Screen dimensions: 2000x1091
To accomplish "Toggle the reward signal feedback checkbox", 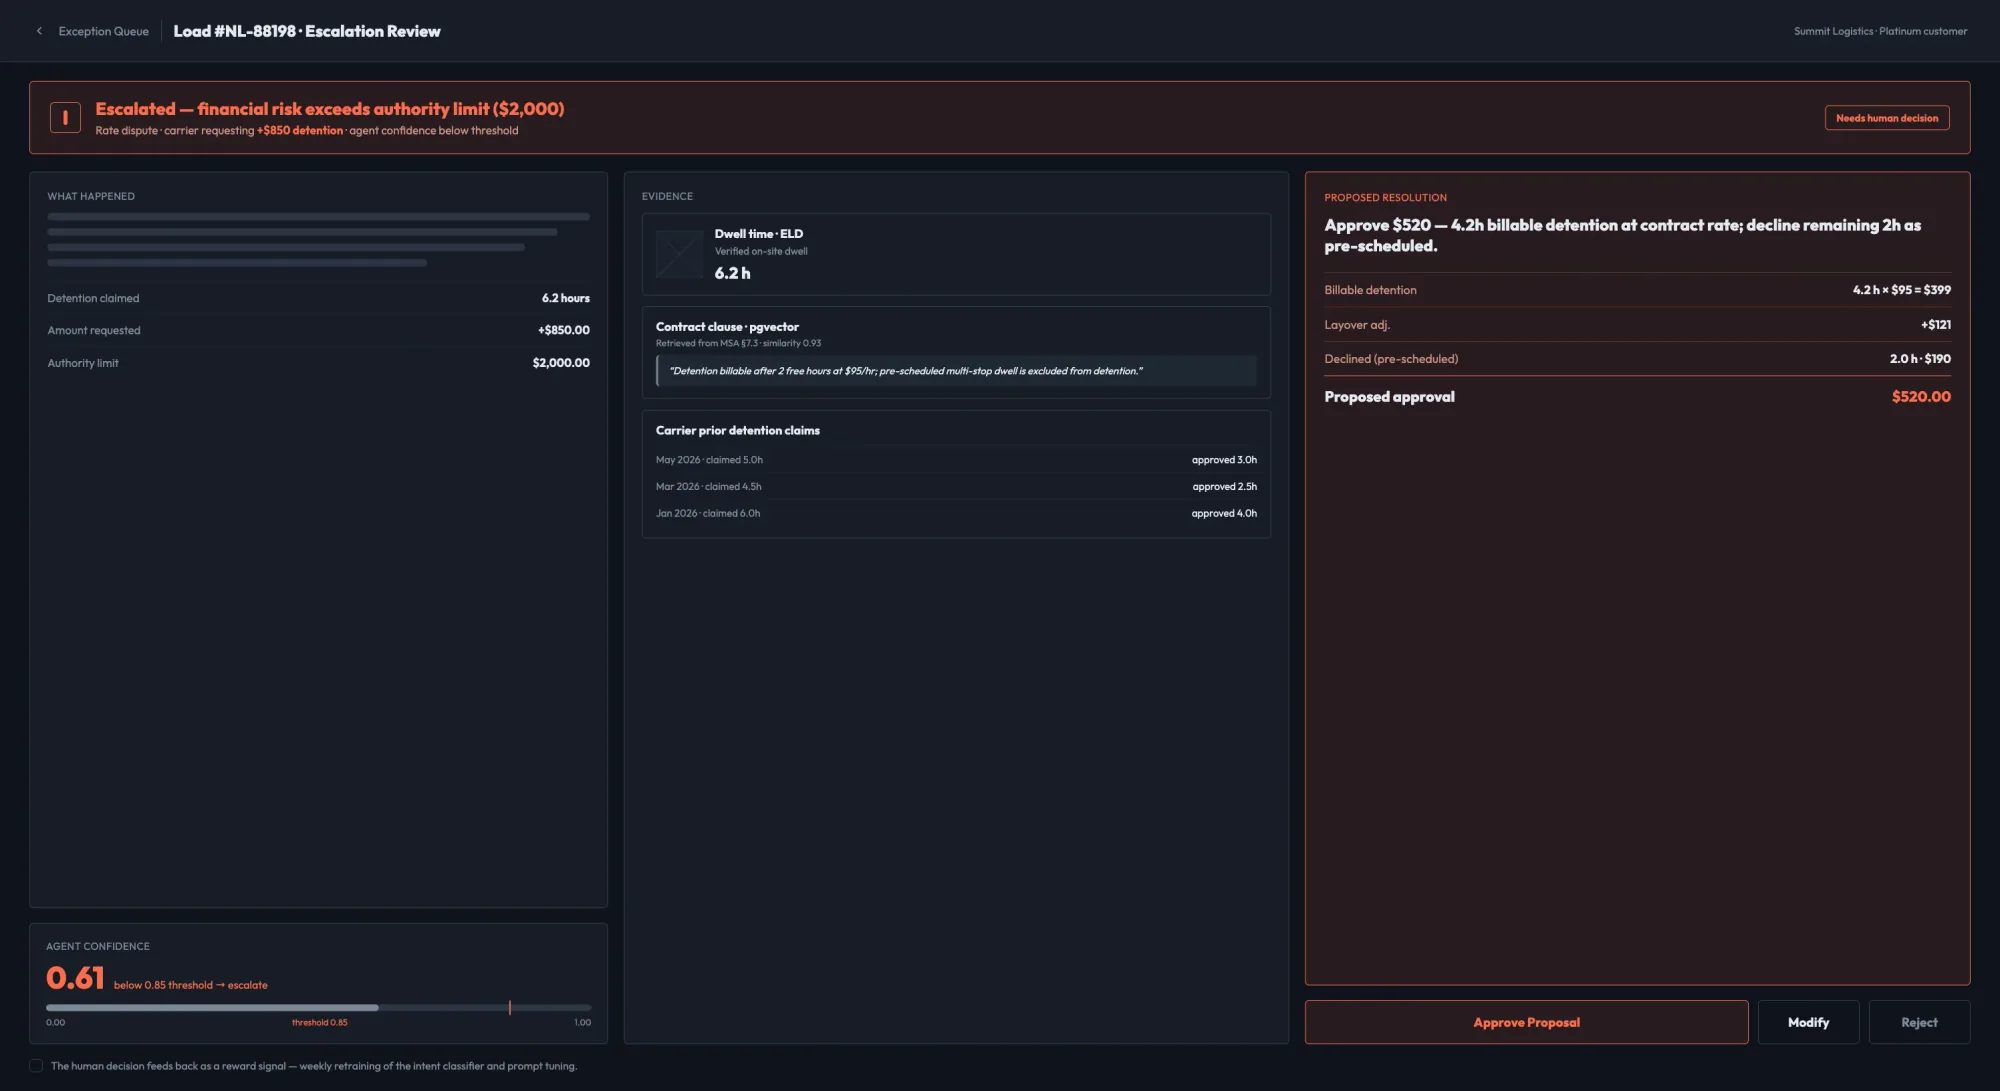I will [x=36, y=1066].
